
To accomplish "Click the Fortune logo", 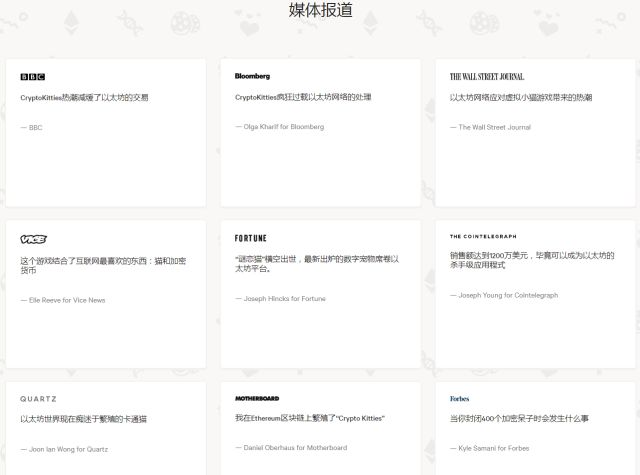I will tap(251, 238).
